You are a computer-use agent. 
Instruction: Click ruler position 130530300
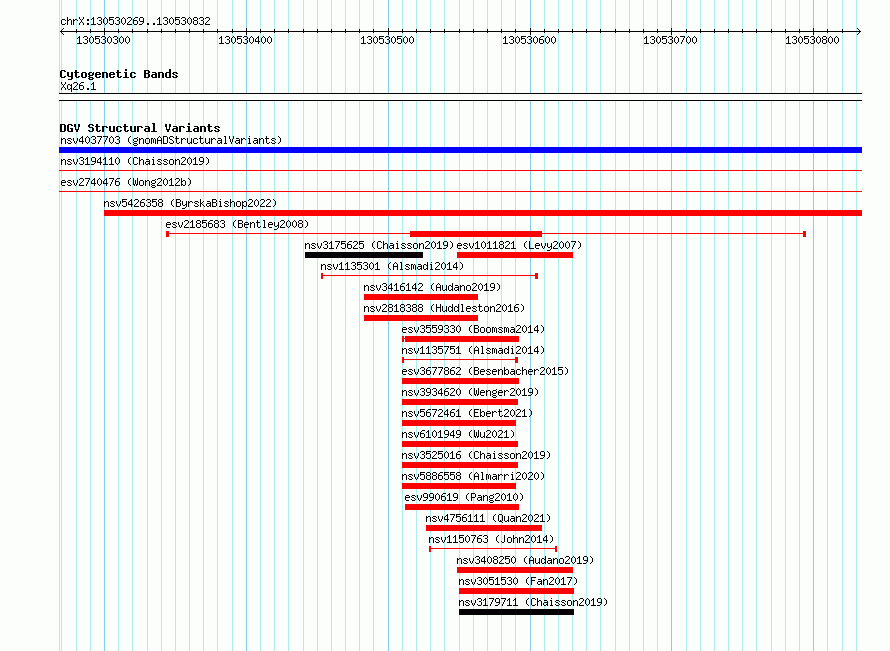(103, 40)
